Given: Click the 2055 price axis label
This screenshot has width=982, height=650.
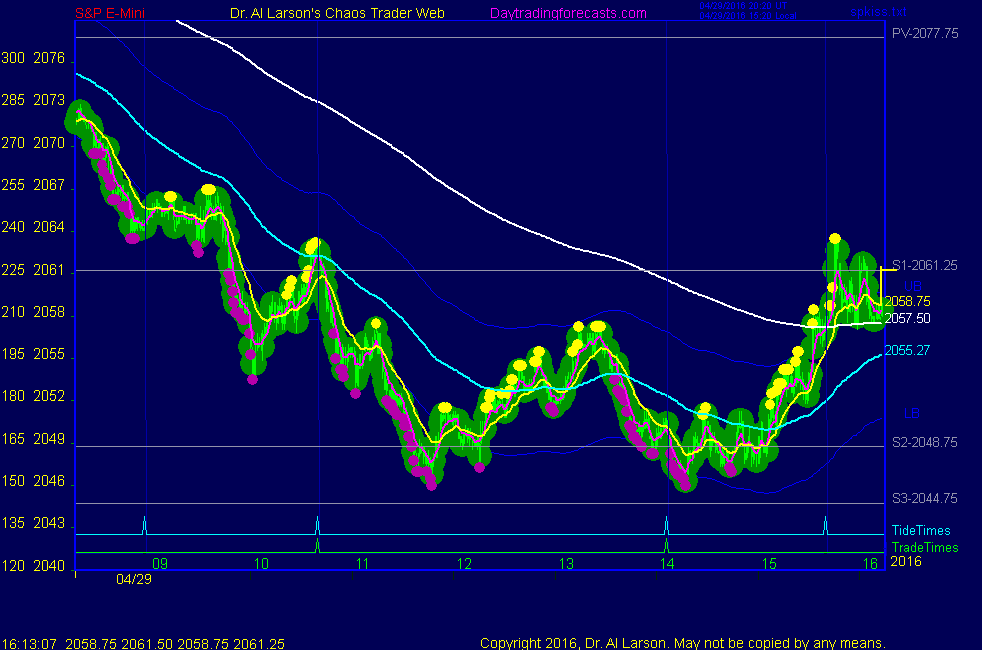Looking at the screenshot, I should point(49,354).
